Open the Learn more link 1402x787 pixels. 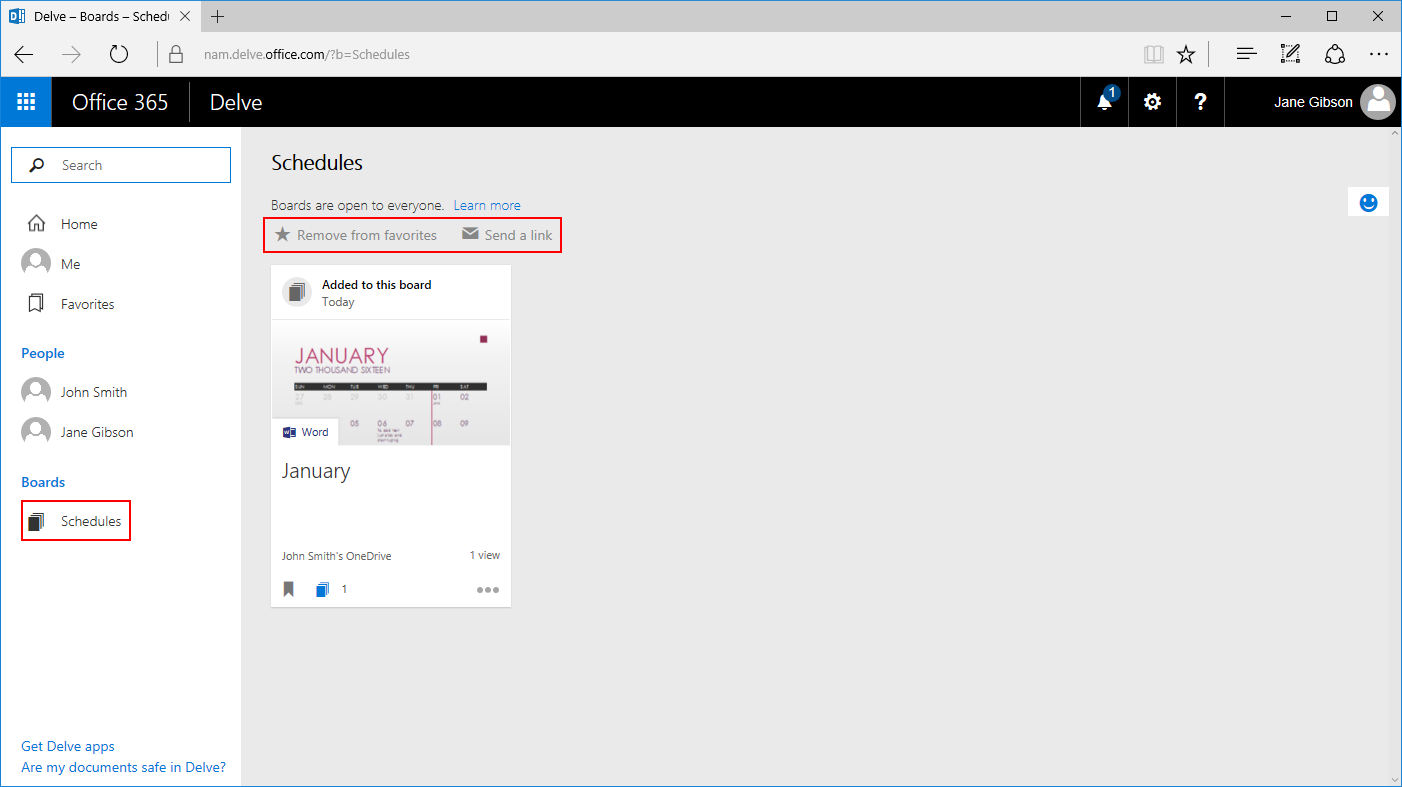pos(487,205)
